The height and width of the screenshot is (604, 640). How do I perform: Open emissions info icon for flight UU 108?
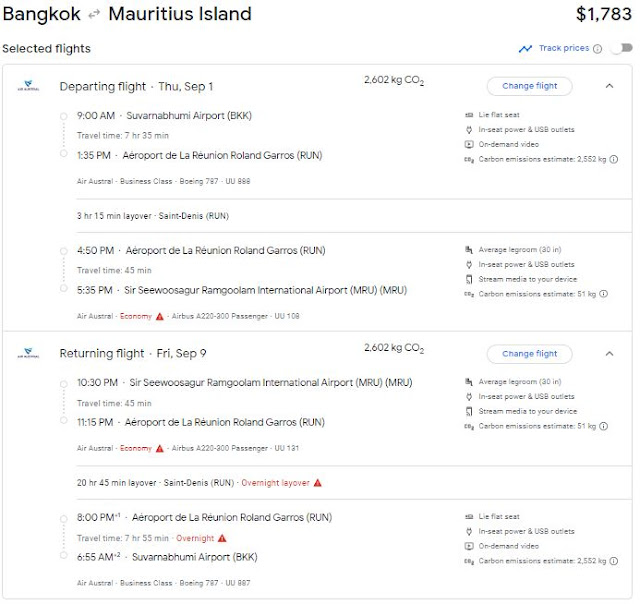pos(604,294)
